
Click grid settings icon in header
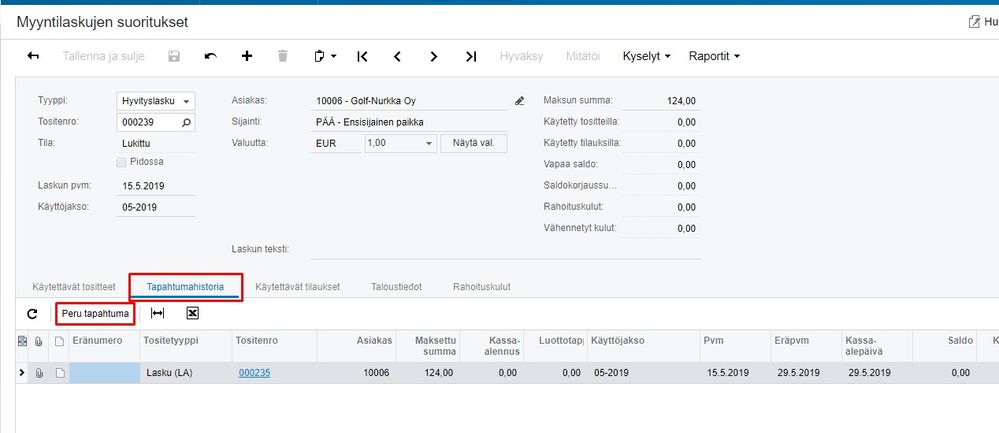pos(22,341)
